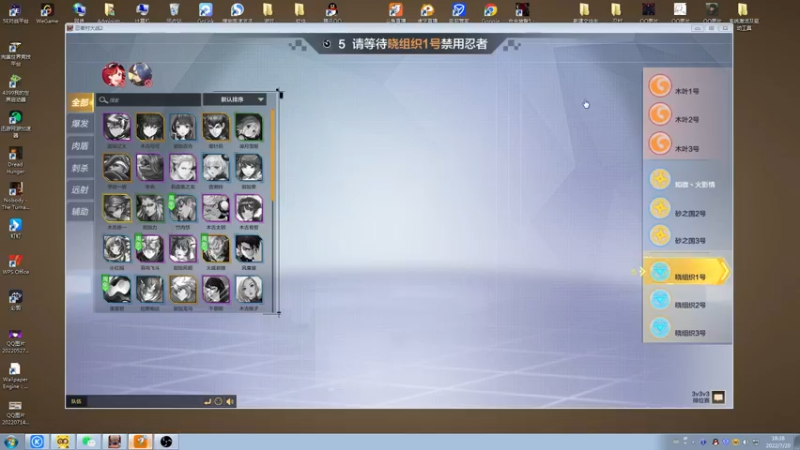This screenshot has height=450, width=800.
Task: Open the WeChat taskbar icon
Action: (x=89, y=441)
